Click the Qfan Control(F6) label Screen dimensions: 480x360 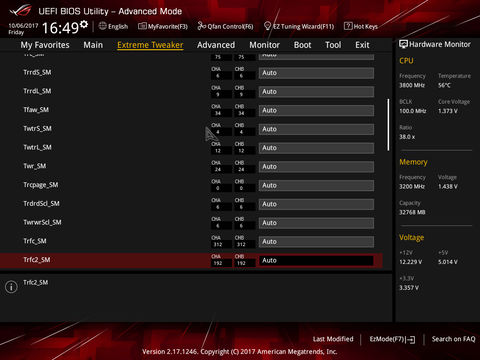230,26
